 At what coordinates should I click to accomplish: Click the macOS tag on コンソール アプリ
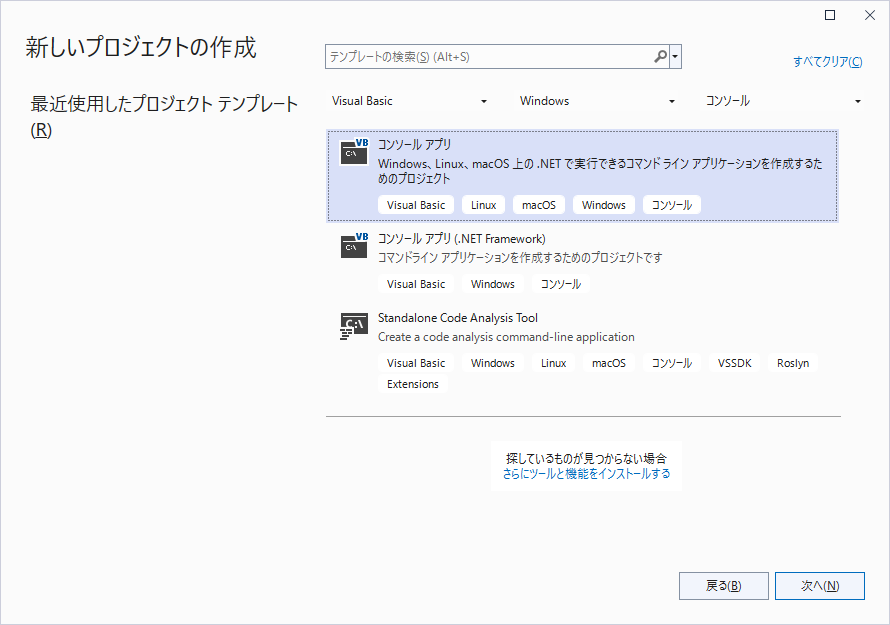(x=539, y=205)
